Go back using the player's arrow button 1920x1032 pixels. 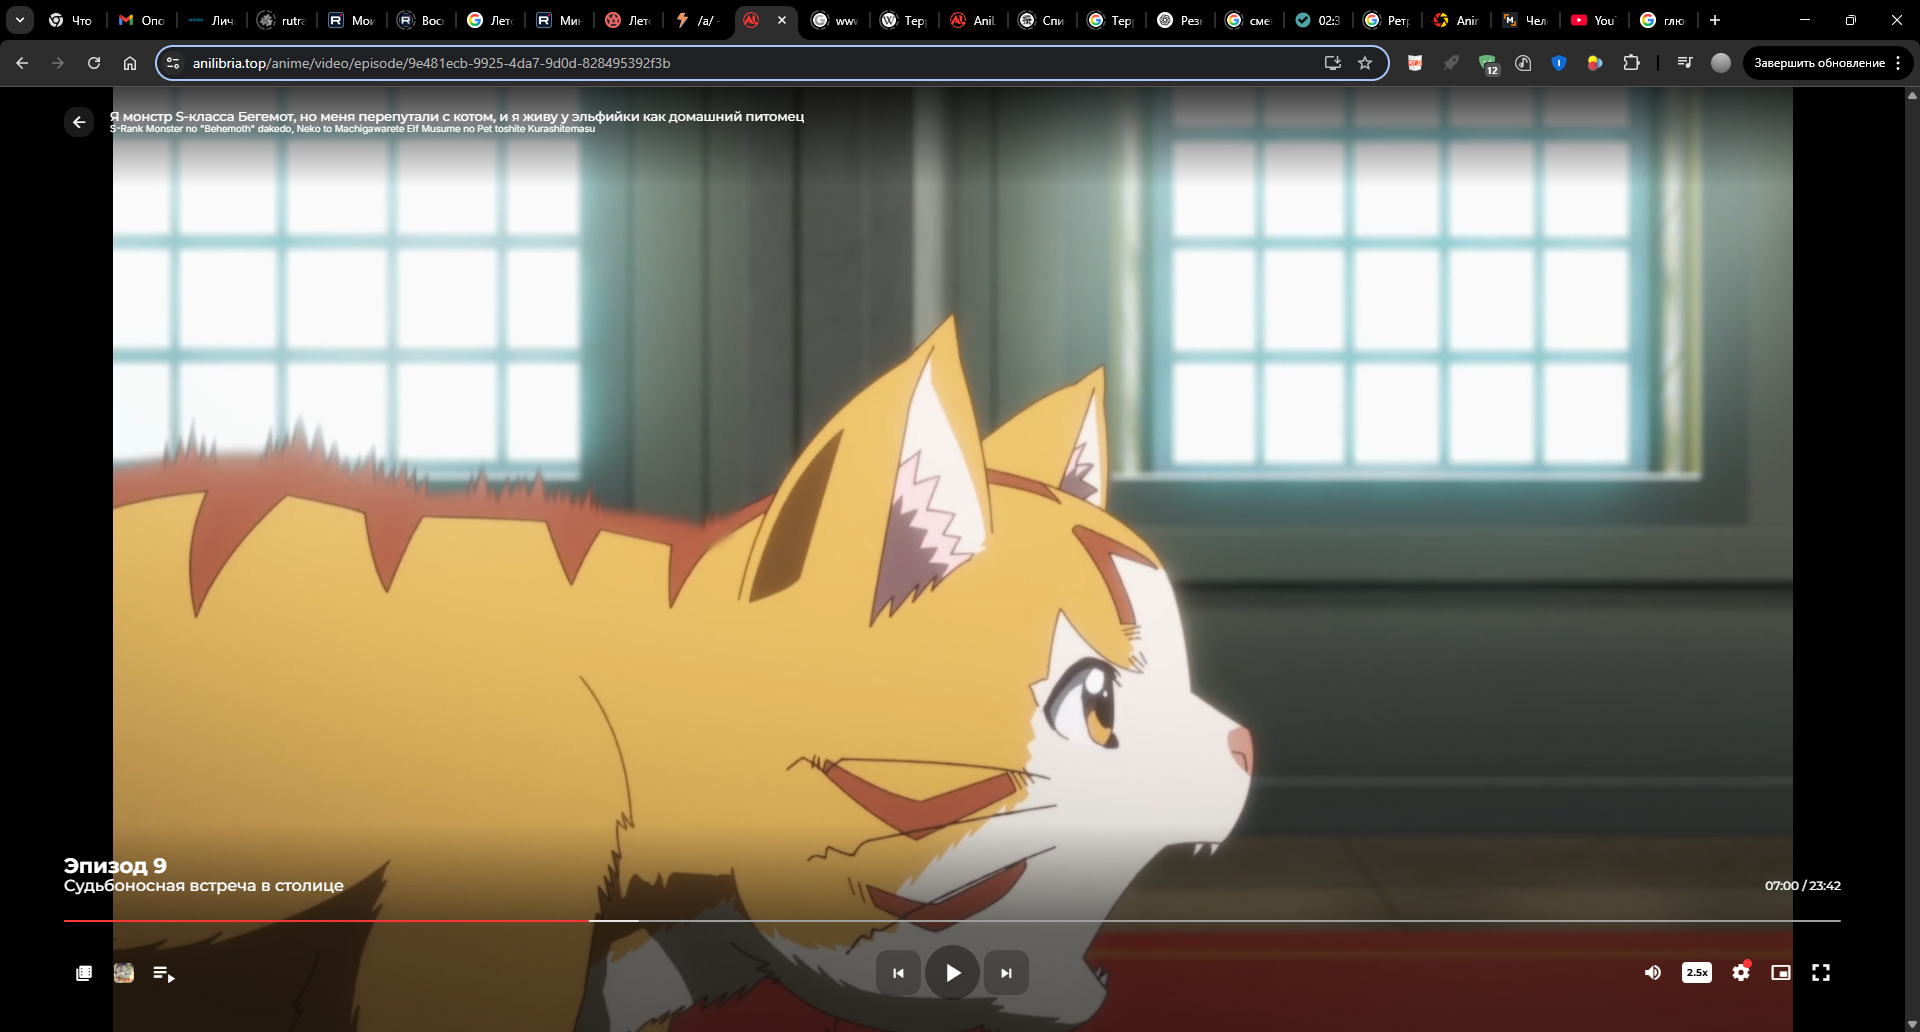click(79, 122)
